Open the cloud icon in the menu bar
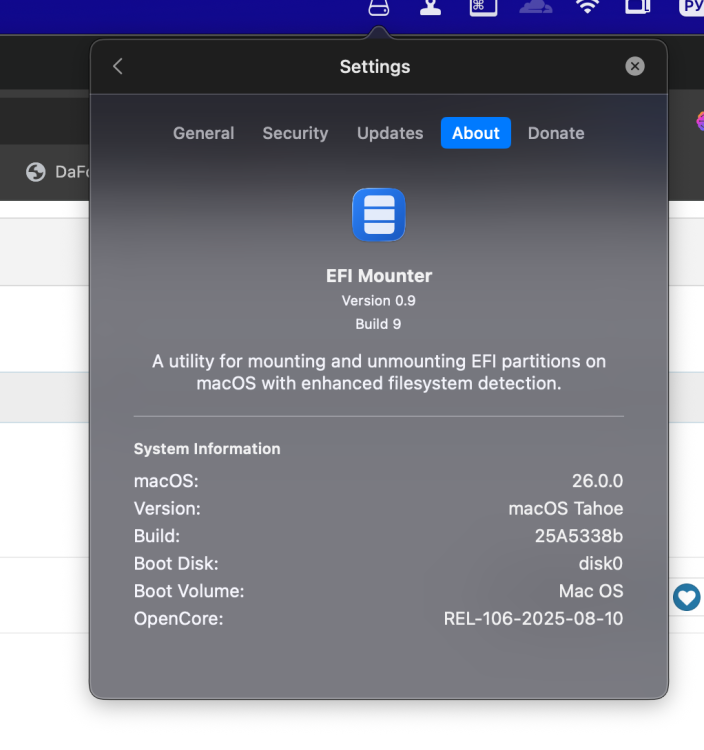Image resolution: width=704 pixels, height=750 pixels. (536, 7)
